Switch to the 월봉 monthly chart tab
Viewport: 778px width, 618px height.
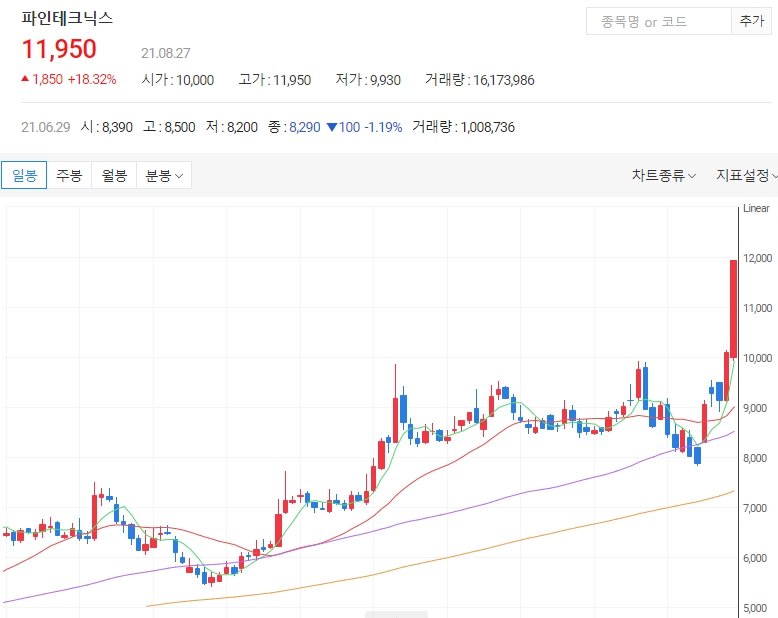tap(114, 175)
